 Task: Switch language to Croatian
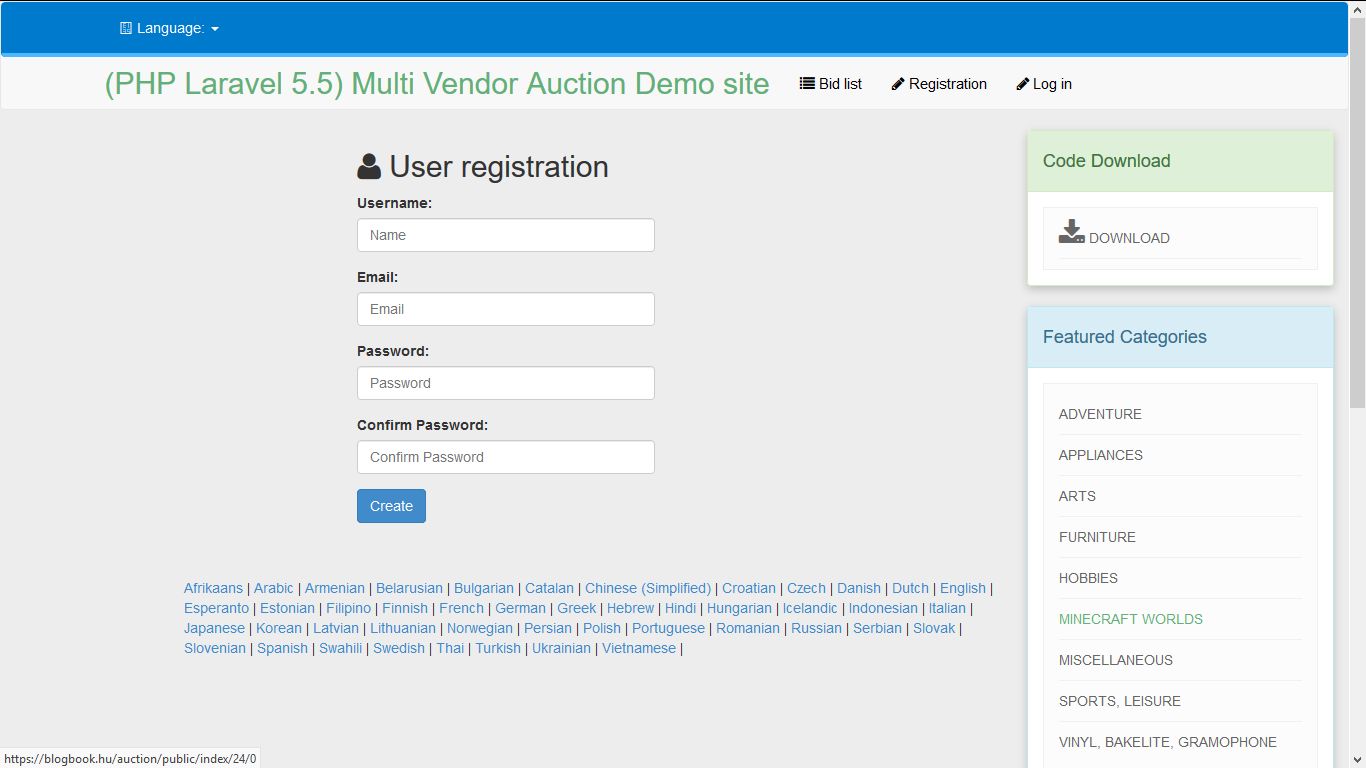pyautogui.click(x=749, y=588)
